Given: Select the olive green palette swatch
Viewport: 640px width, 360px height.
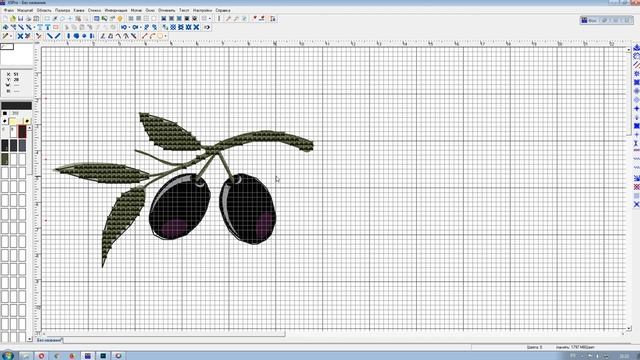Looking at the screenshot, I should point(5,159).
